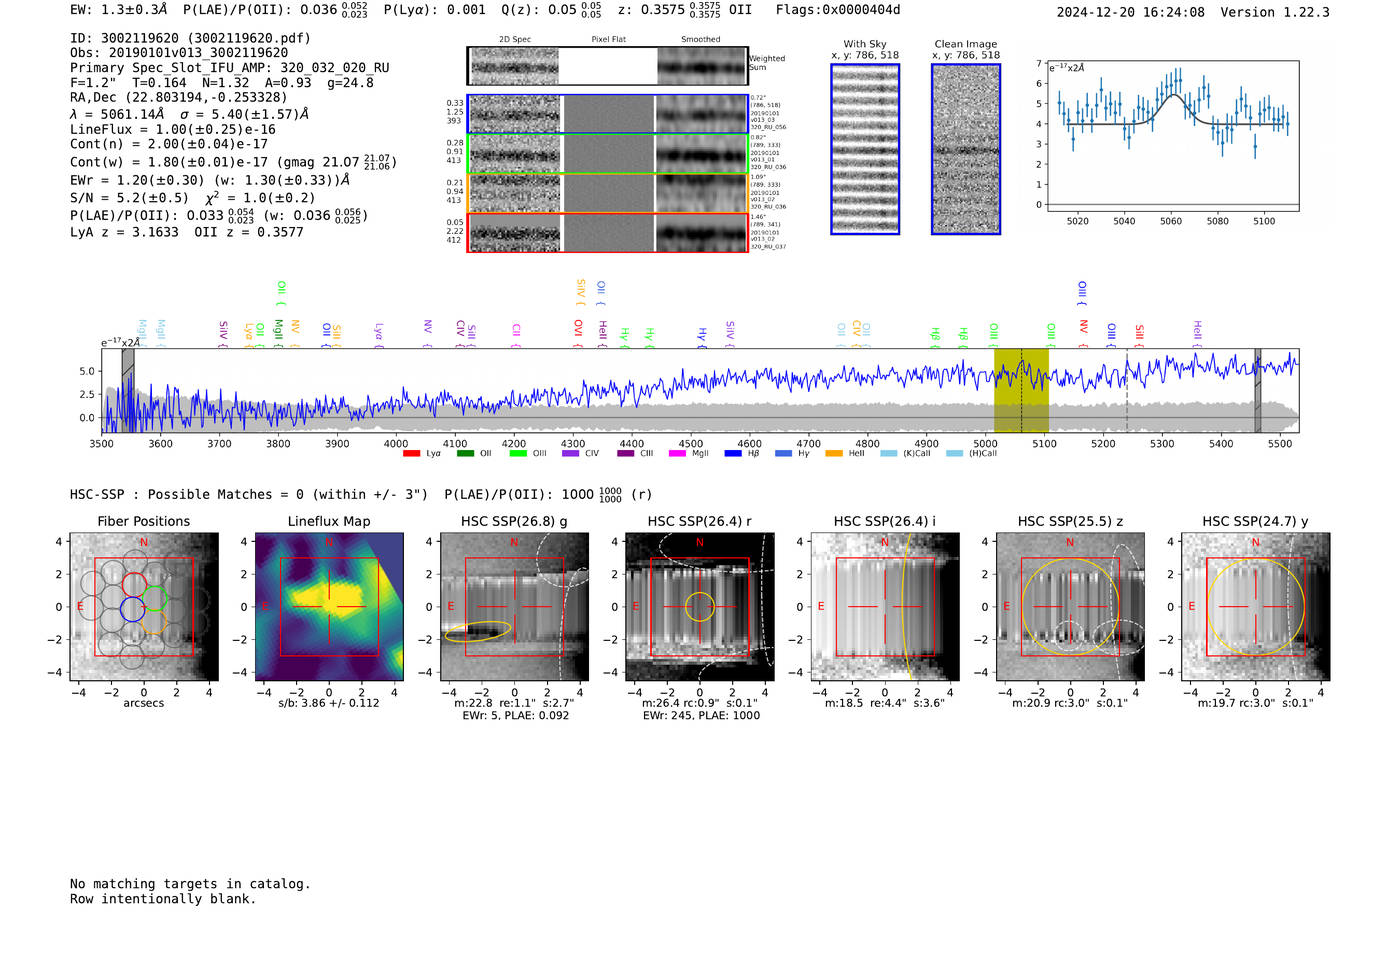
Task: Click the 'EWr: 245, PLAE: 1000' caption
Action: [x=700, y=715]
